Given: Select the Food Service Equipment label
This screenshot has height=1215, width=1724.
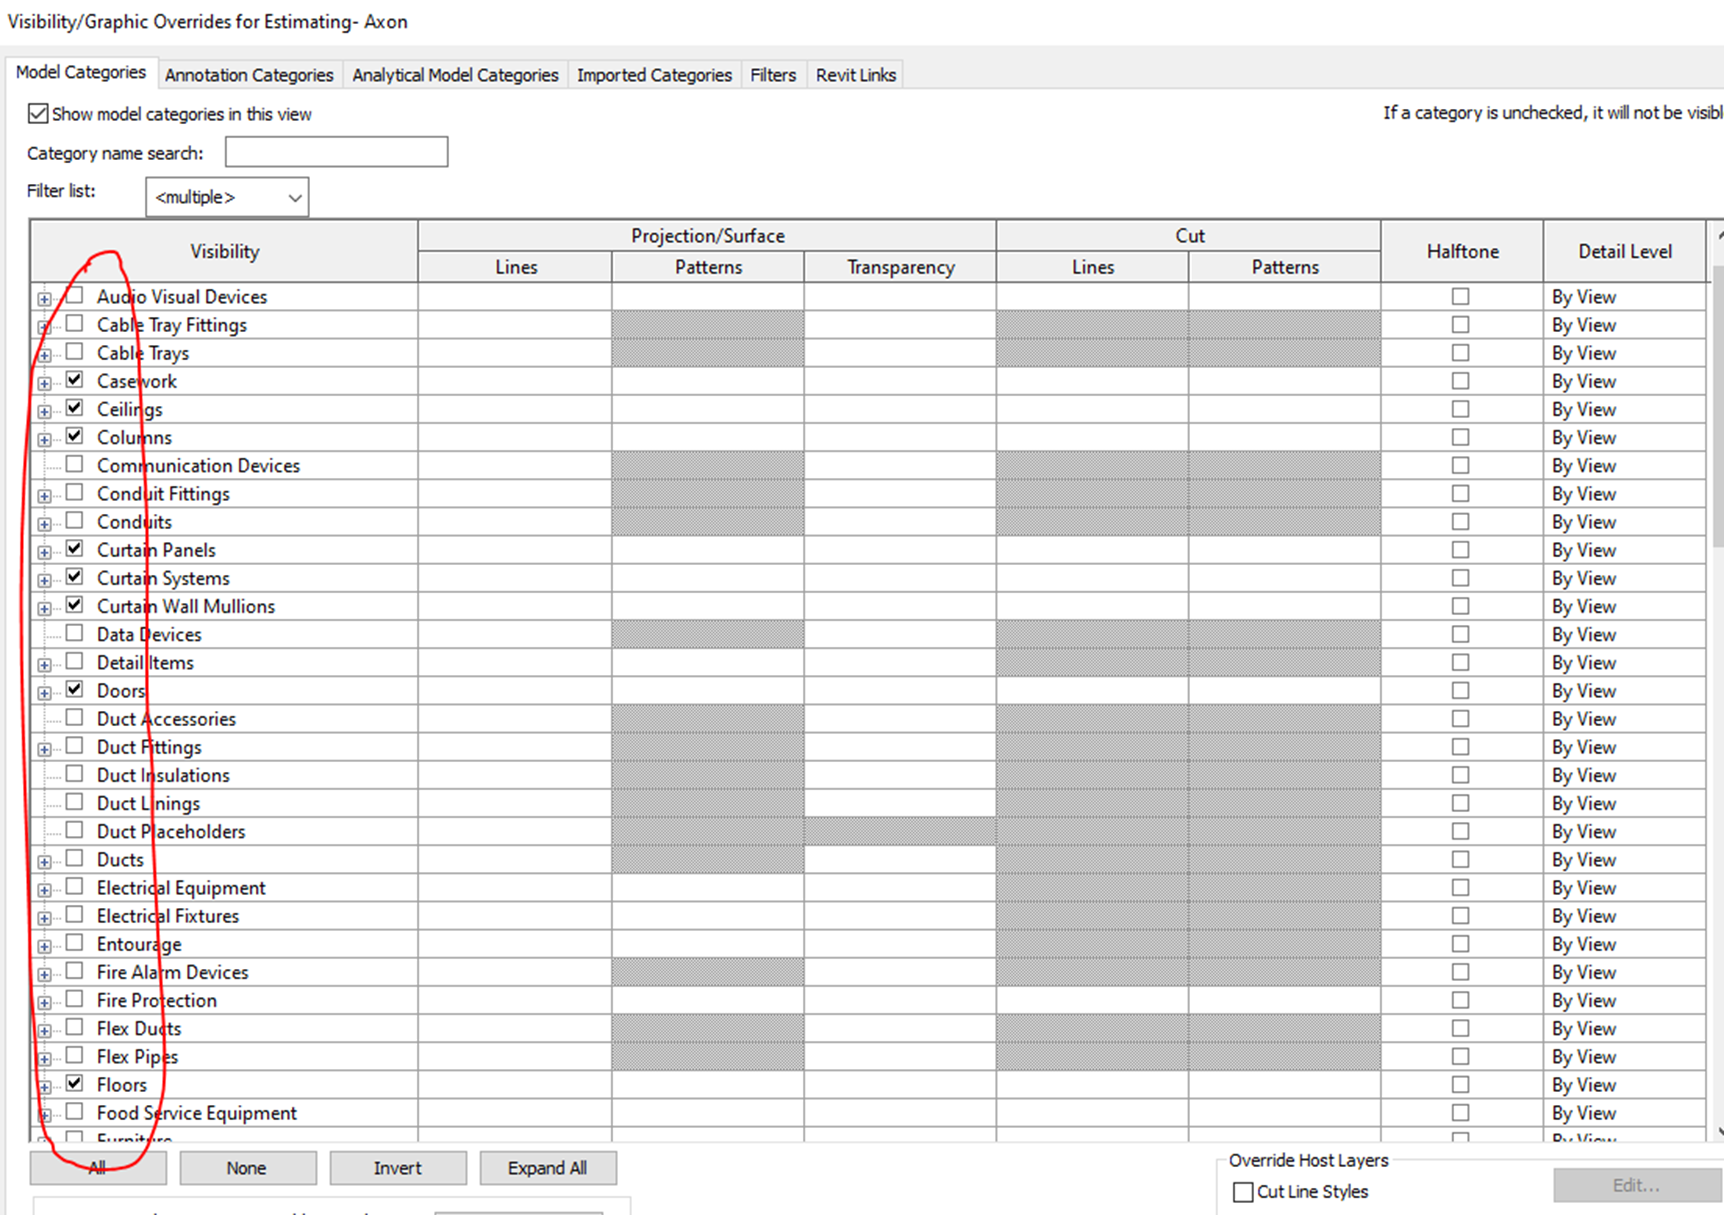Looking at the screenshot, I should tap(197, 1113).
